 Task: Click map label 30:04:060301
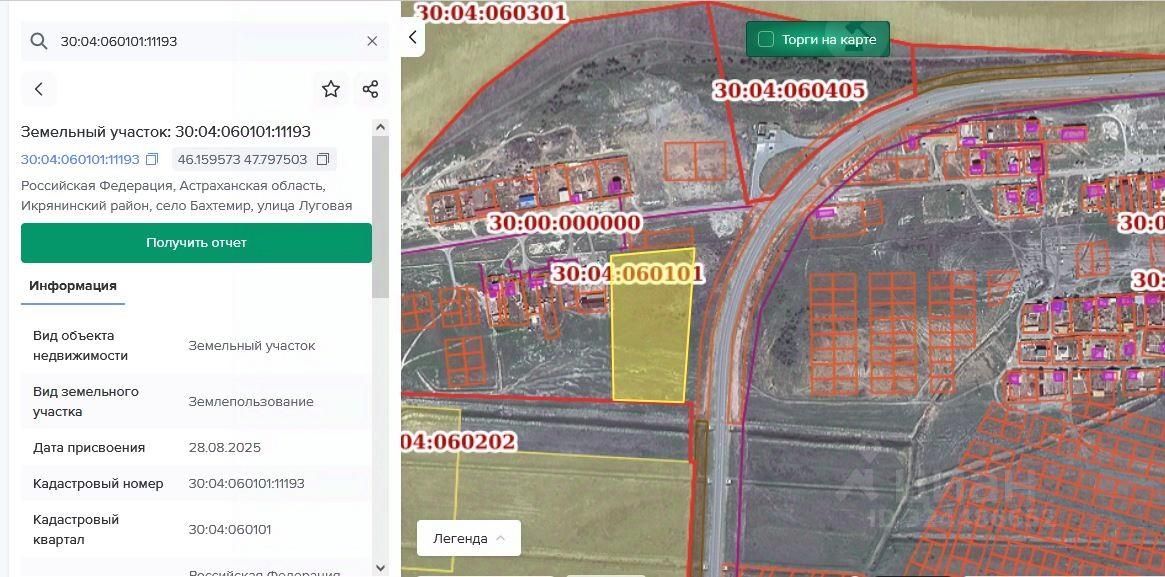[x=490, y=12]
